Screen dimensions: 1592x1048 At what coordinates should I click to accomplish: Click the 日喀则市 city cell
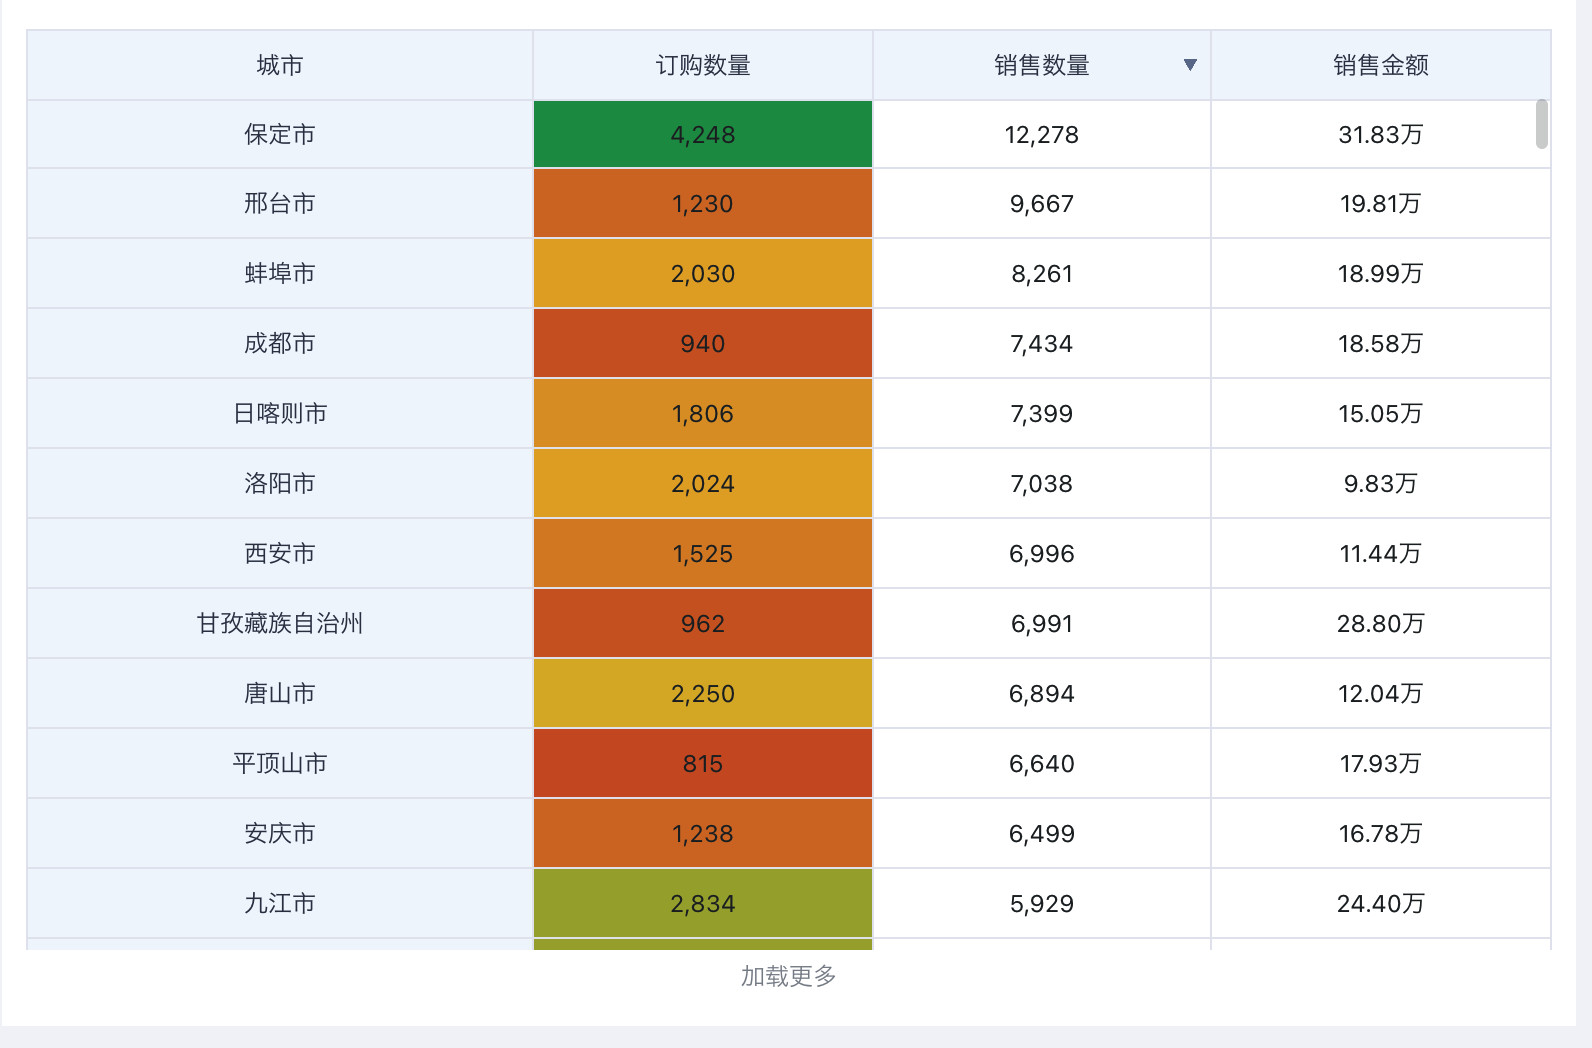point(280,414)
